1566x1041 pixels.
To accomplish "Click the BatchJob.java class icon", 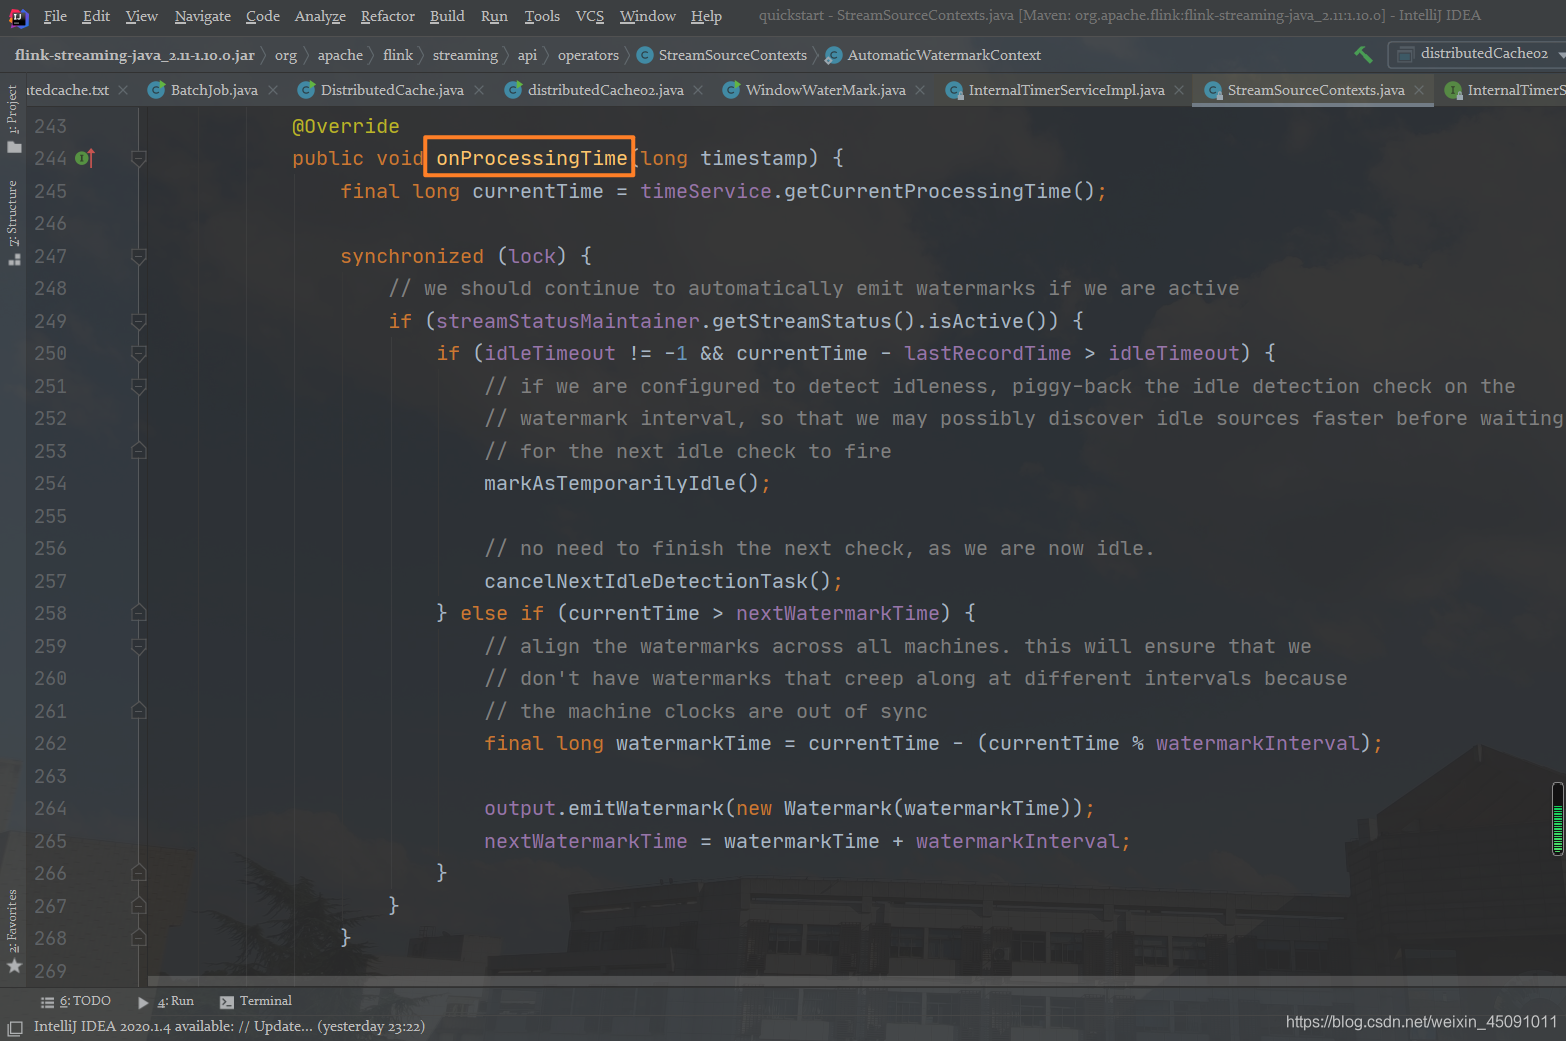I will pyautogui.click(x=156, y=90).
